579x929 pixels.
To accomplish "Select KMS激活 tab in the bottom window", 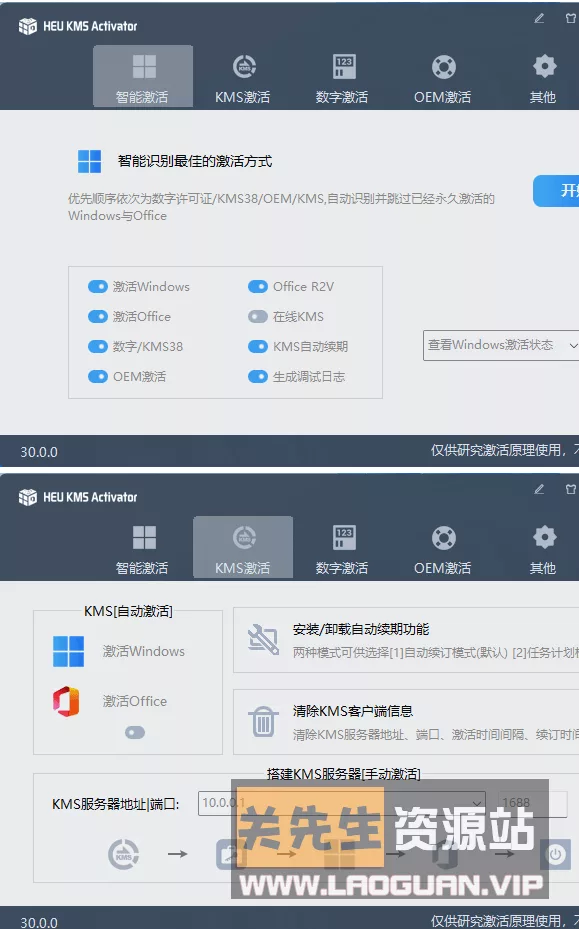I will (x=243, y=547).
